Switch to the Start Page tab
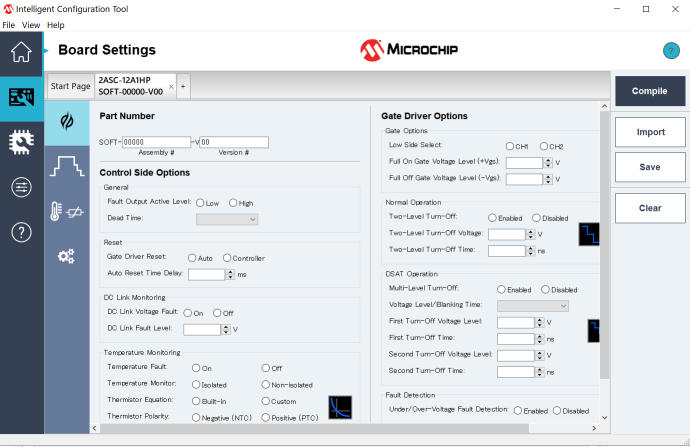The image size is (690, 447). (70, 87)
